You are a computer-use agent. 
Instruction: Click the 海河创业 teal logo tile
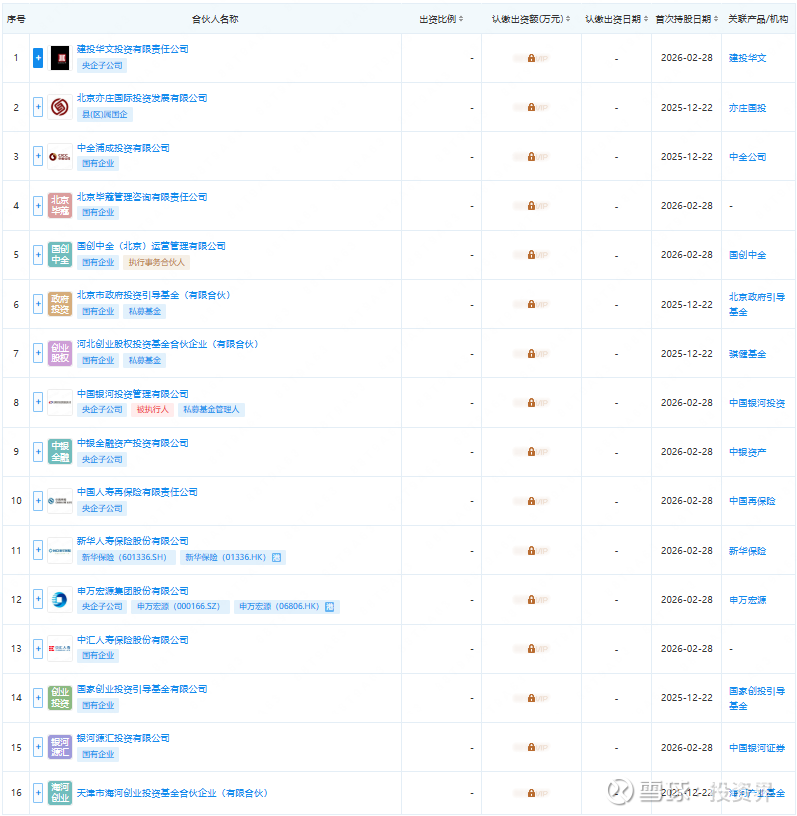[x=60, y=793]
